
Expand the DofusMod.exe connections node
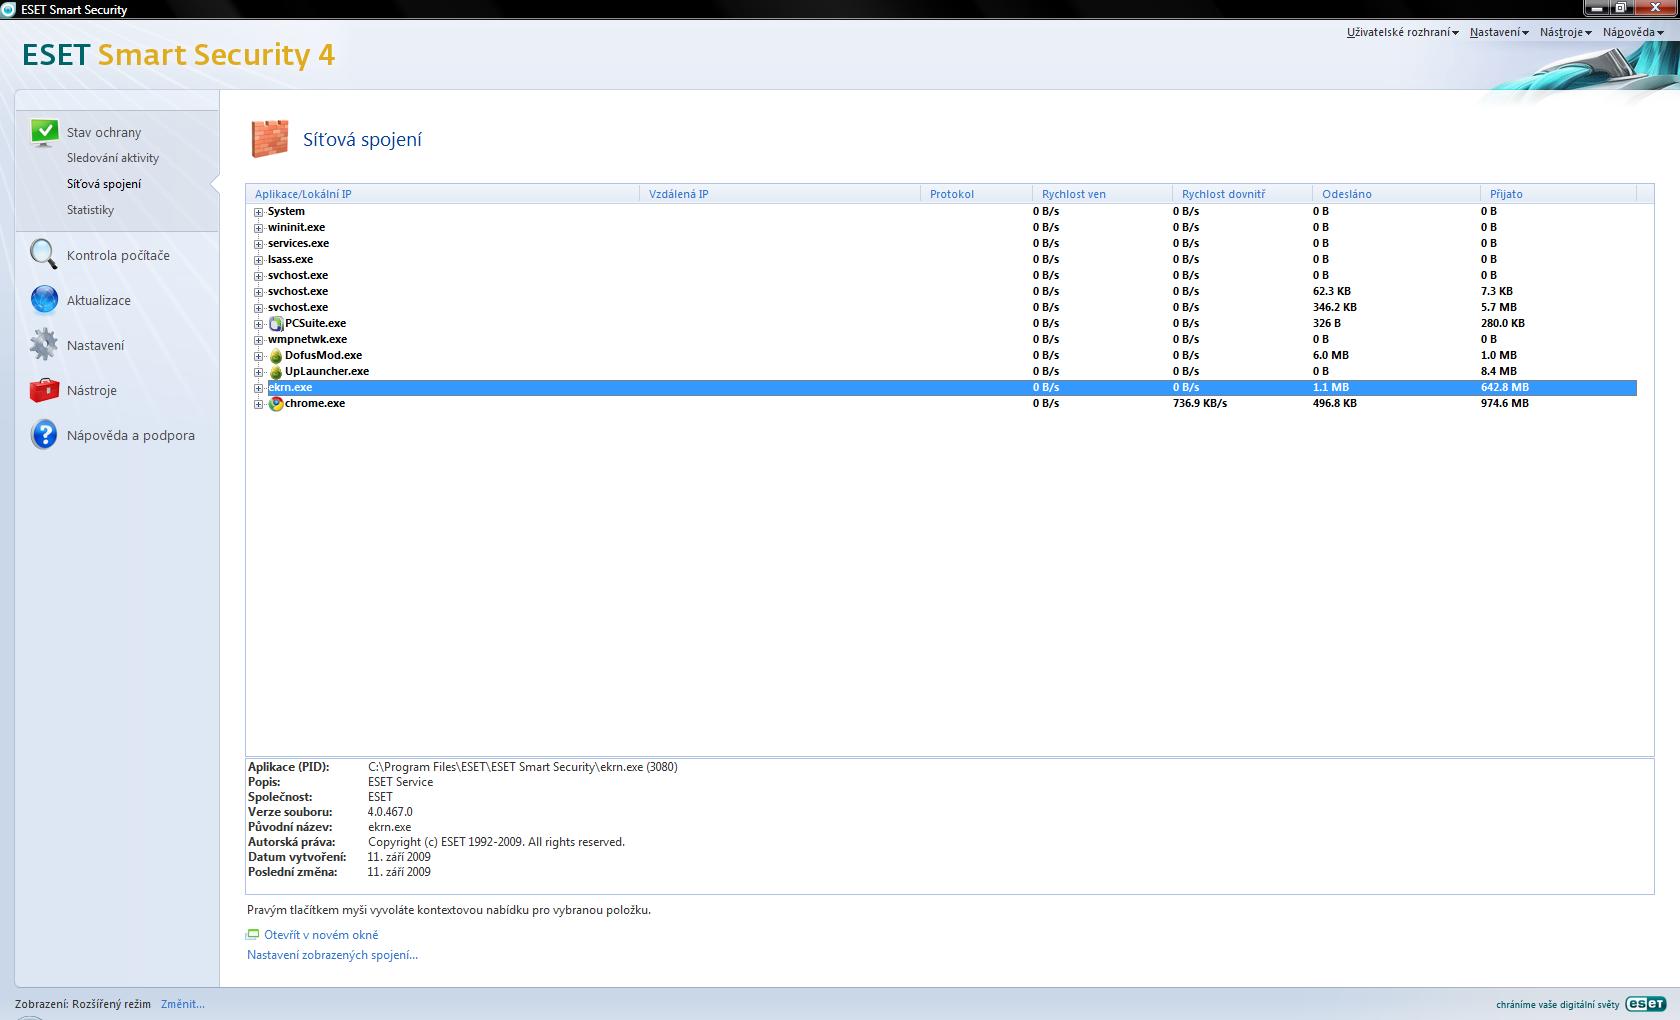pos(258,356)
